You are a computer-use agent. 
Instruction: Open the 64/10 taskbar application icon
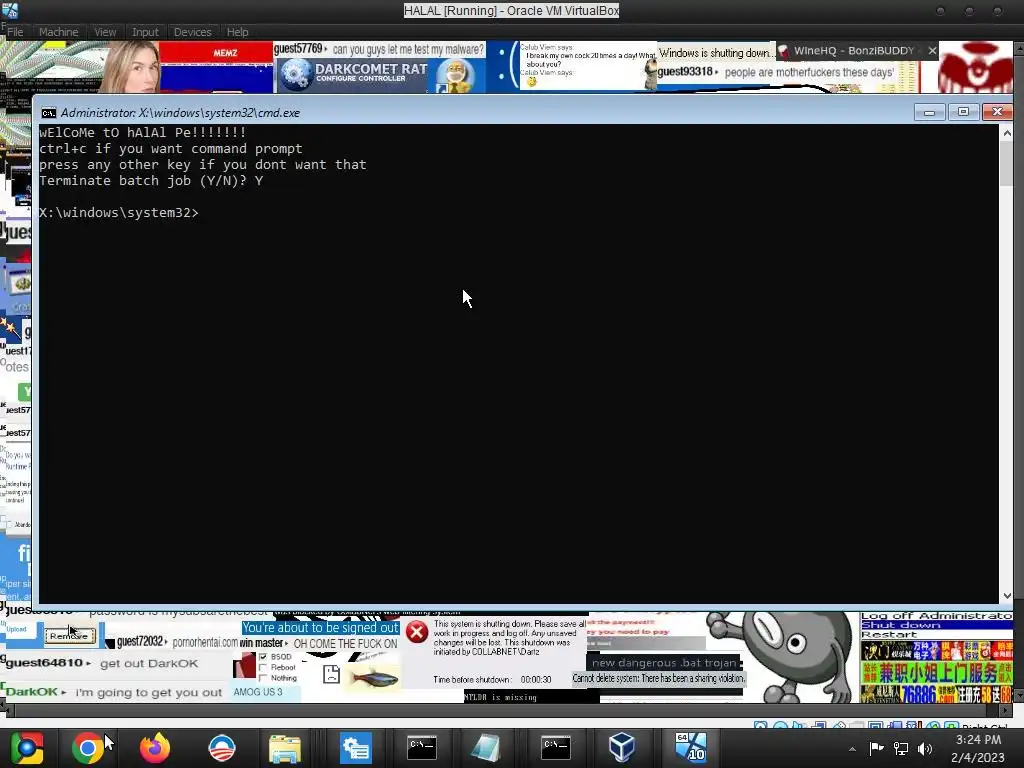coord(690,747)
